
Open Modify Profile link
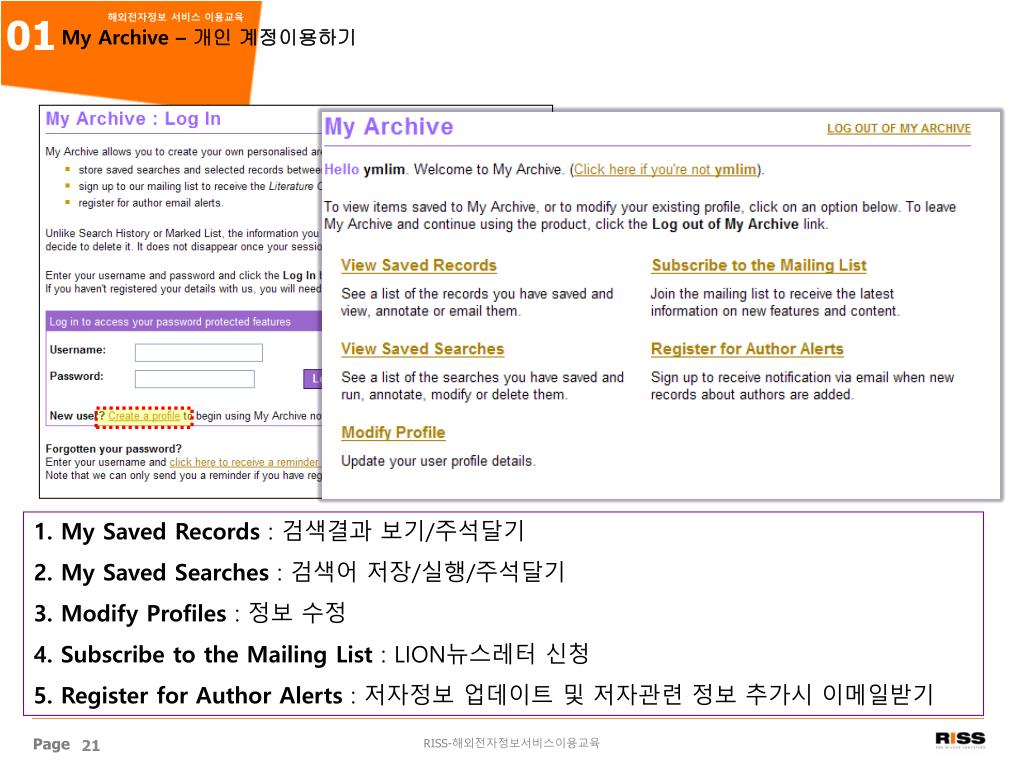tap(393, 432)
